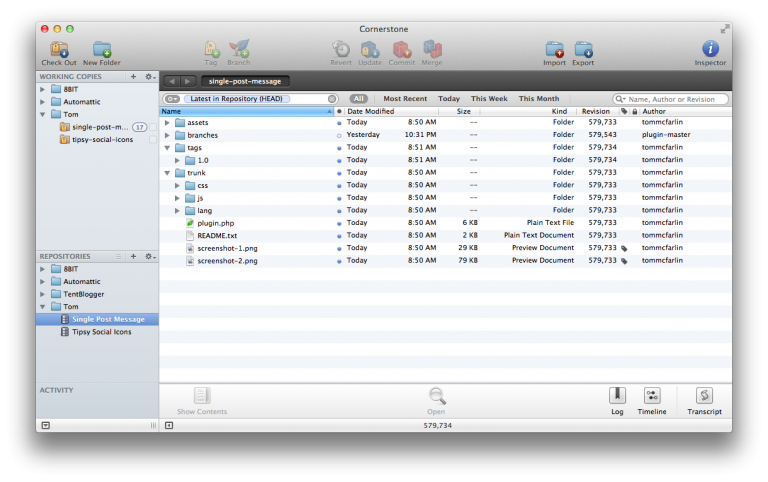This screenshot has height=482, width=768.
Task: Expand 8BIT in Working Copies
Action: (43, 89)
